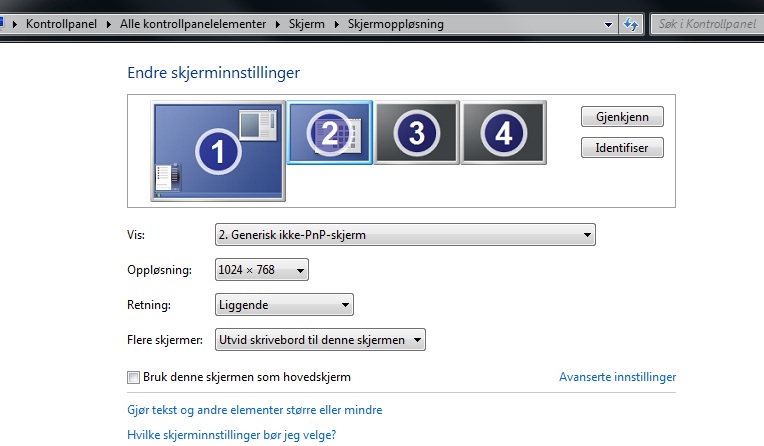The width and height of the screenshot is (764, 446).
Task: Select monitor 2 thumbnail
Action: 330,133
